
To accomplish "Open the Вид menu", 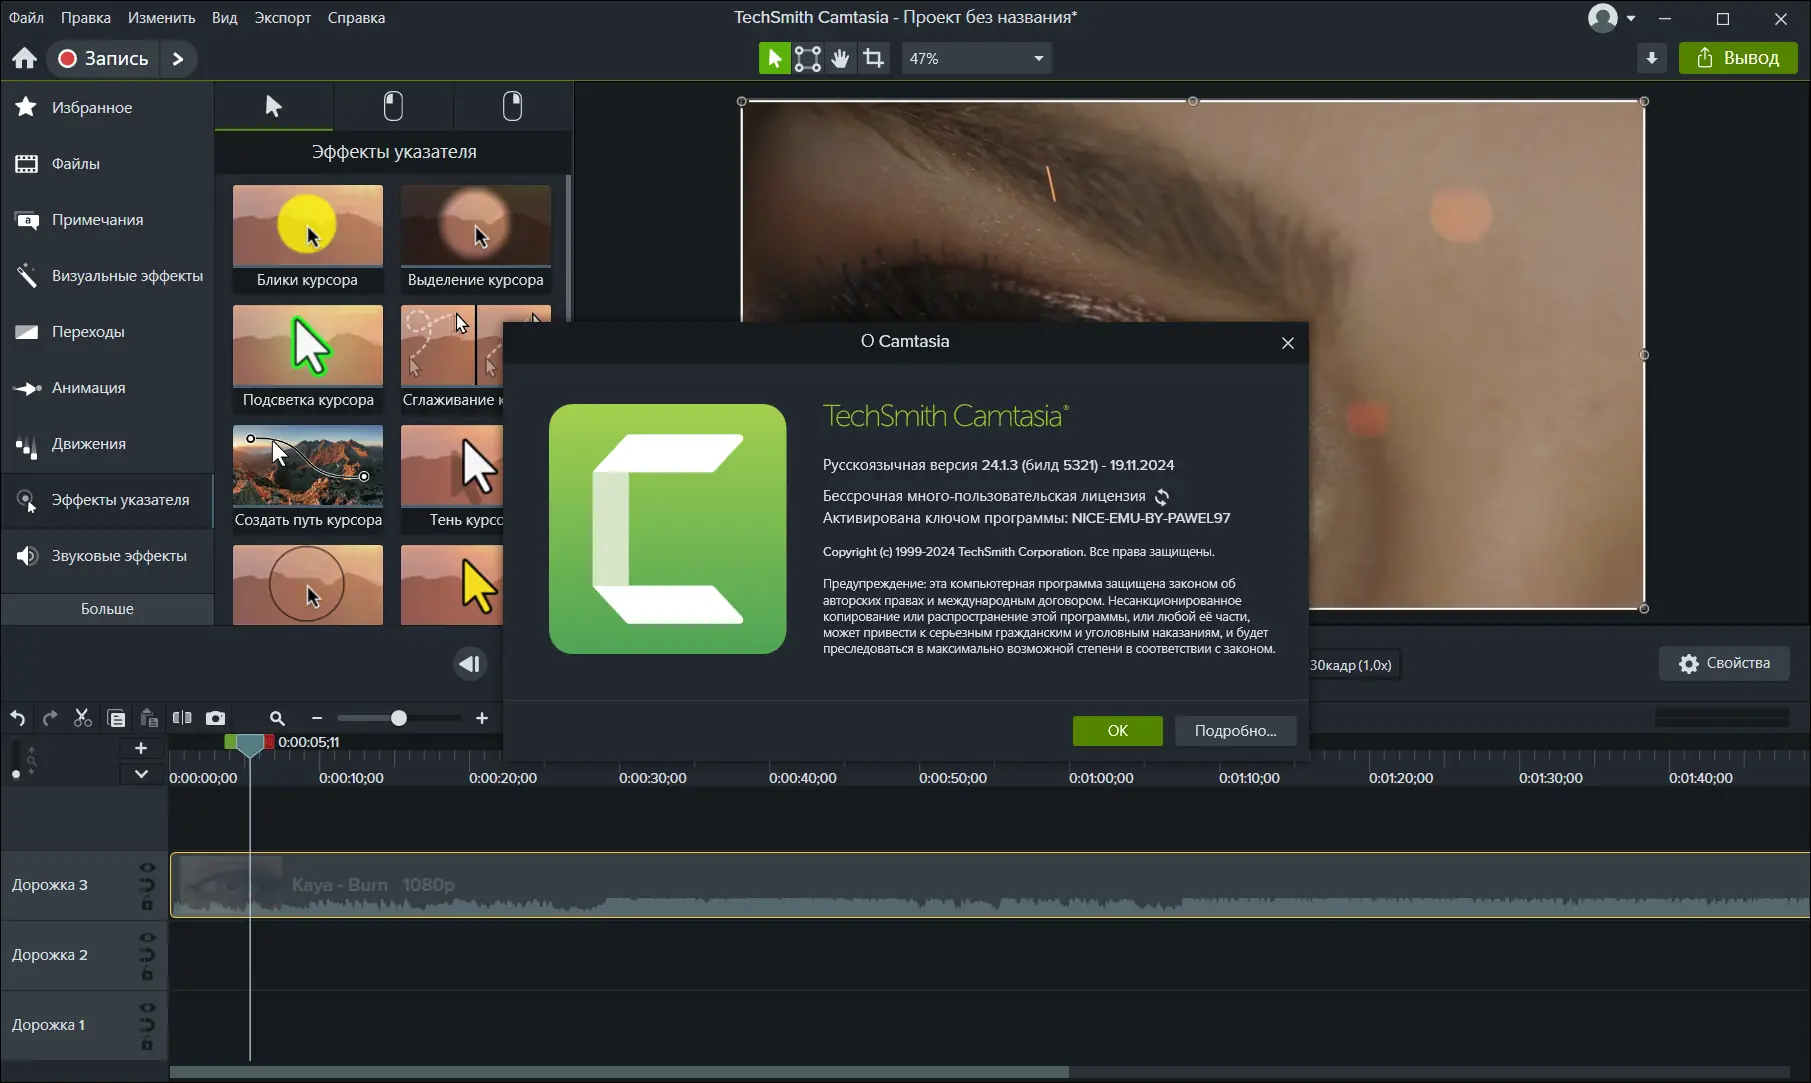I will [225, 18].
